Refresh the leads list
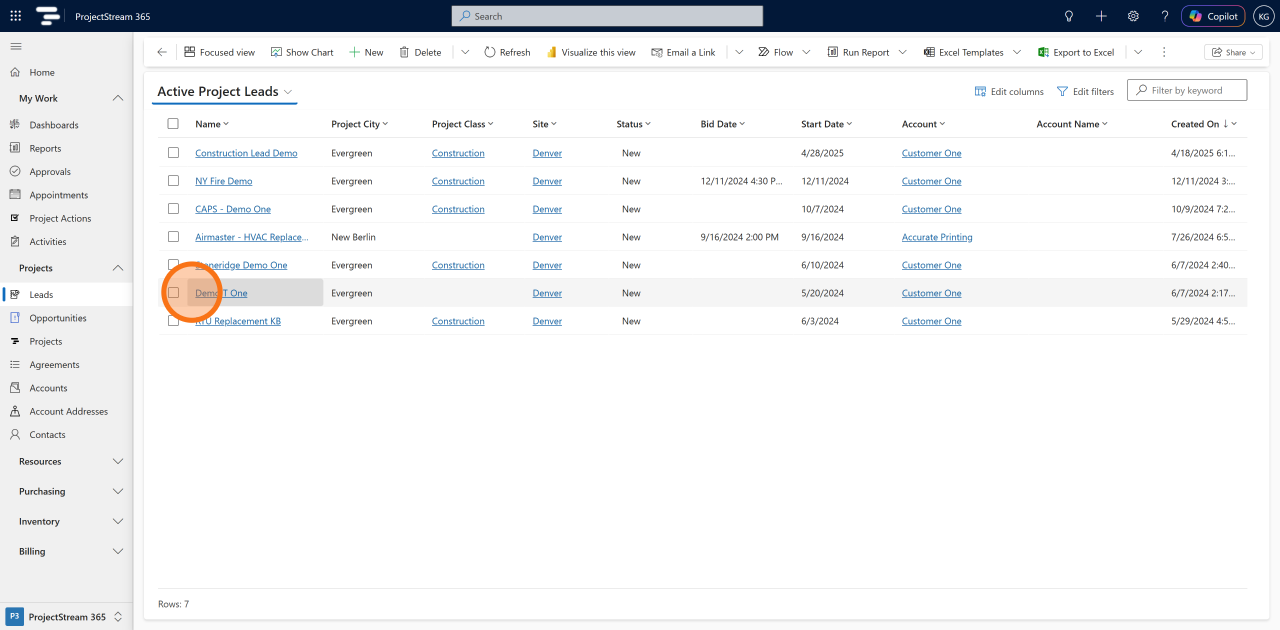Image resolution: width=1280 pixels, height=630 pixels. tap(507, 52)
